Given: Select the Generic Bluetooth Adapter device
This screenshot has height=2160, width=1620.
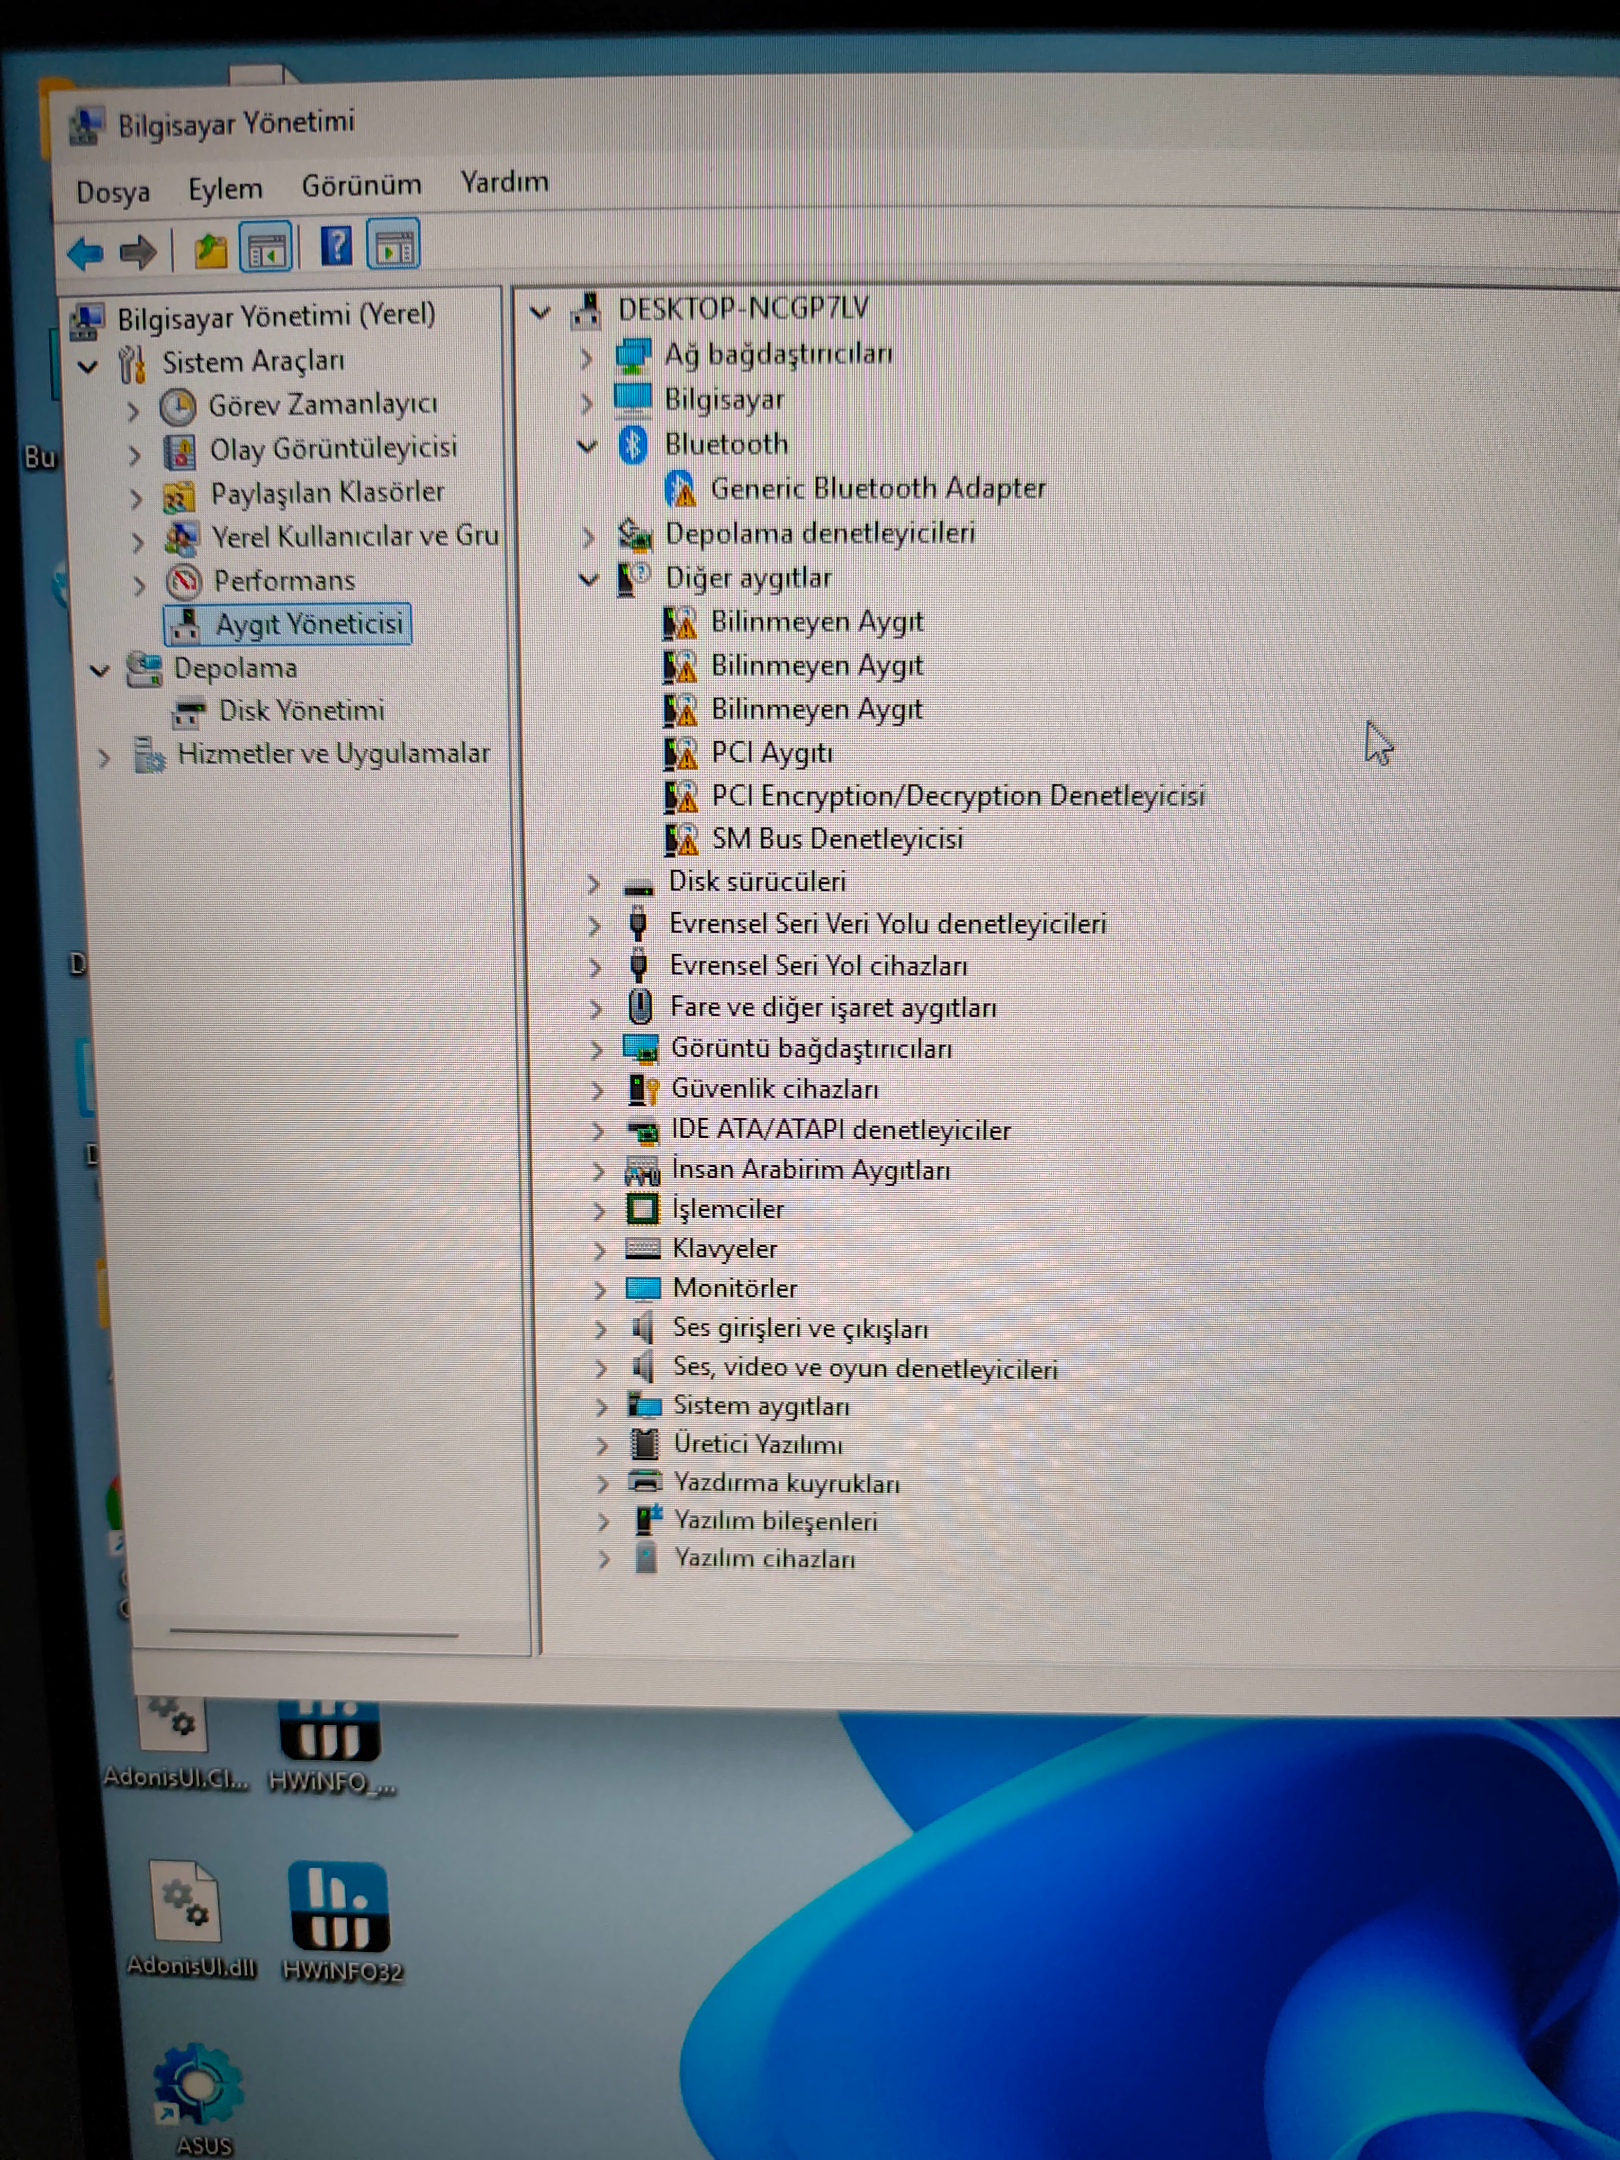Looking at the screenshot, I should 878,489.
